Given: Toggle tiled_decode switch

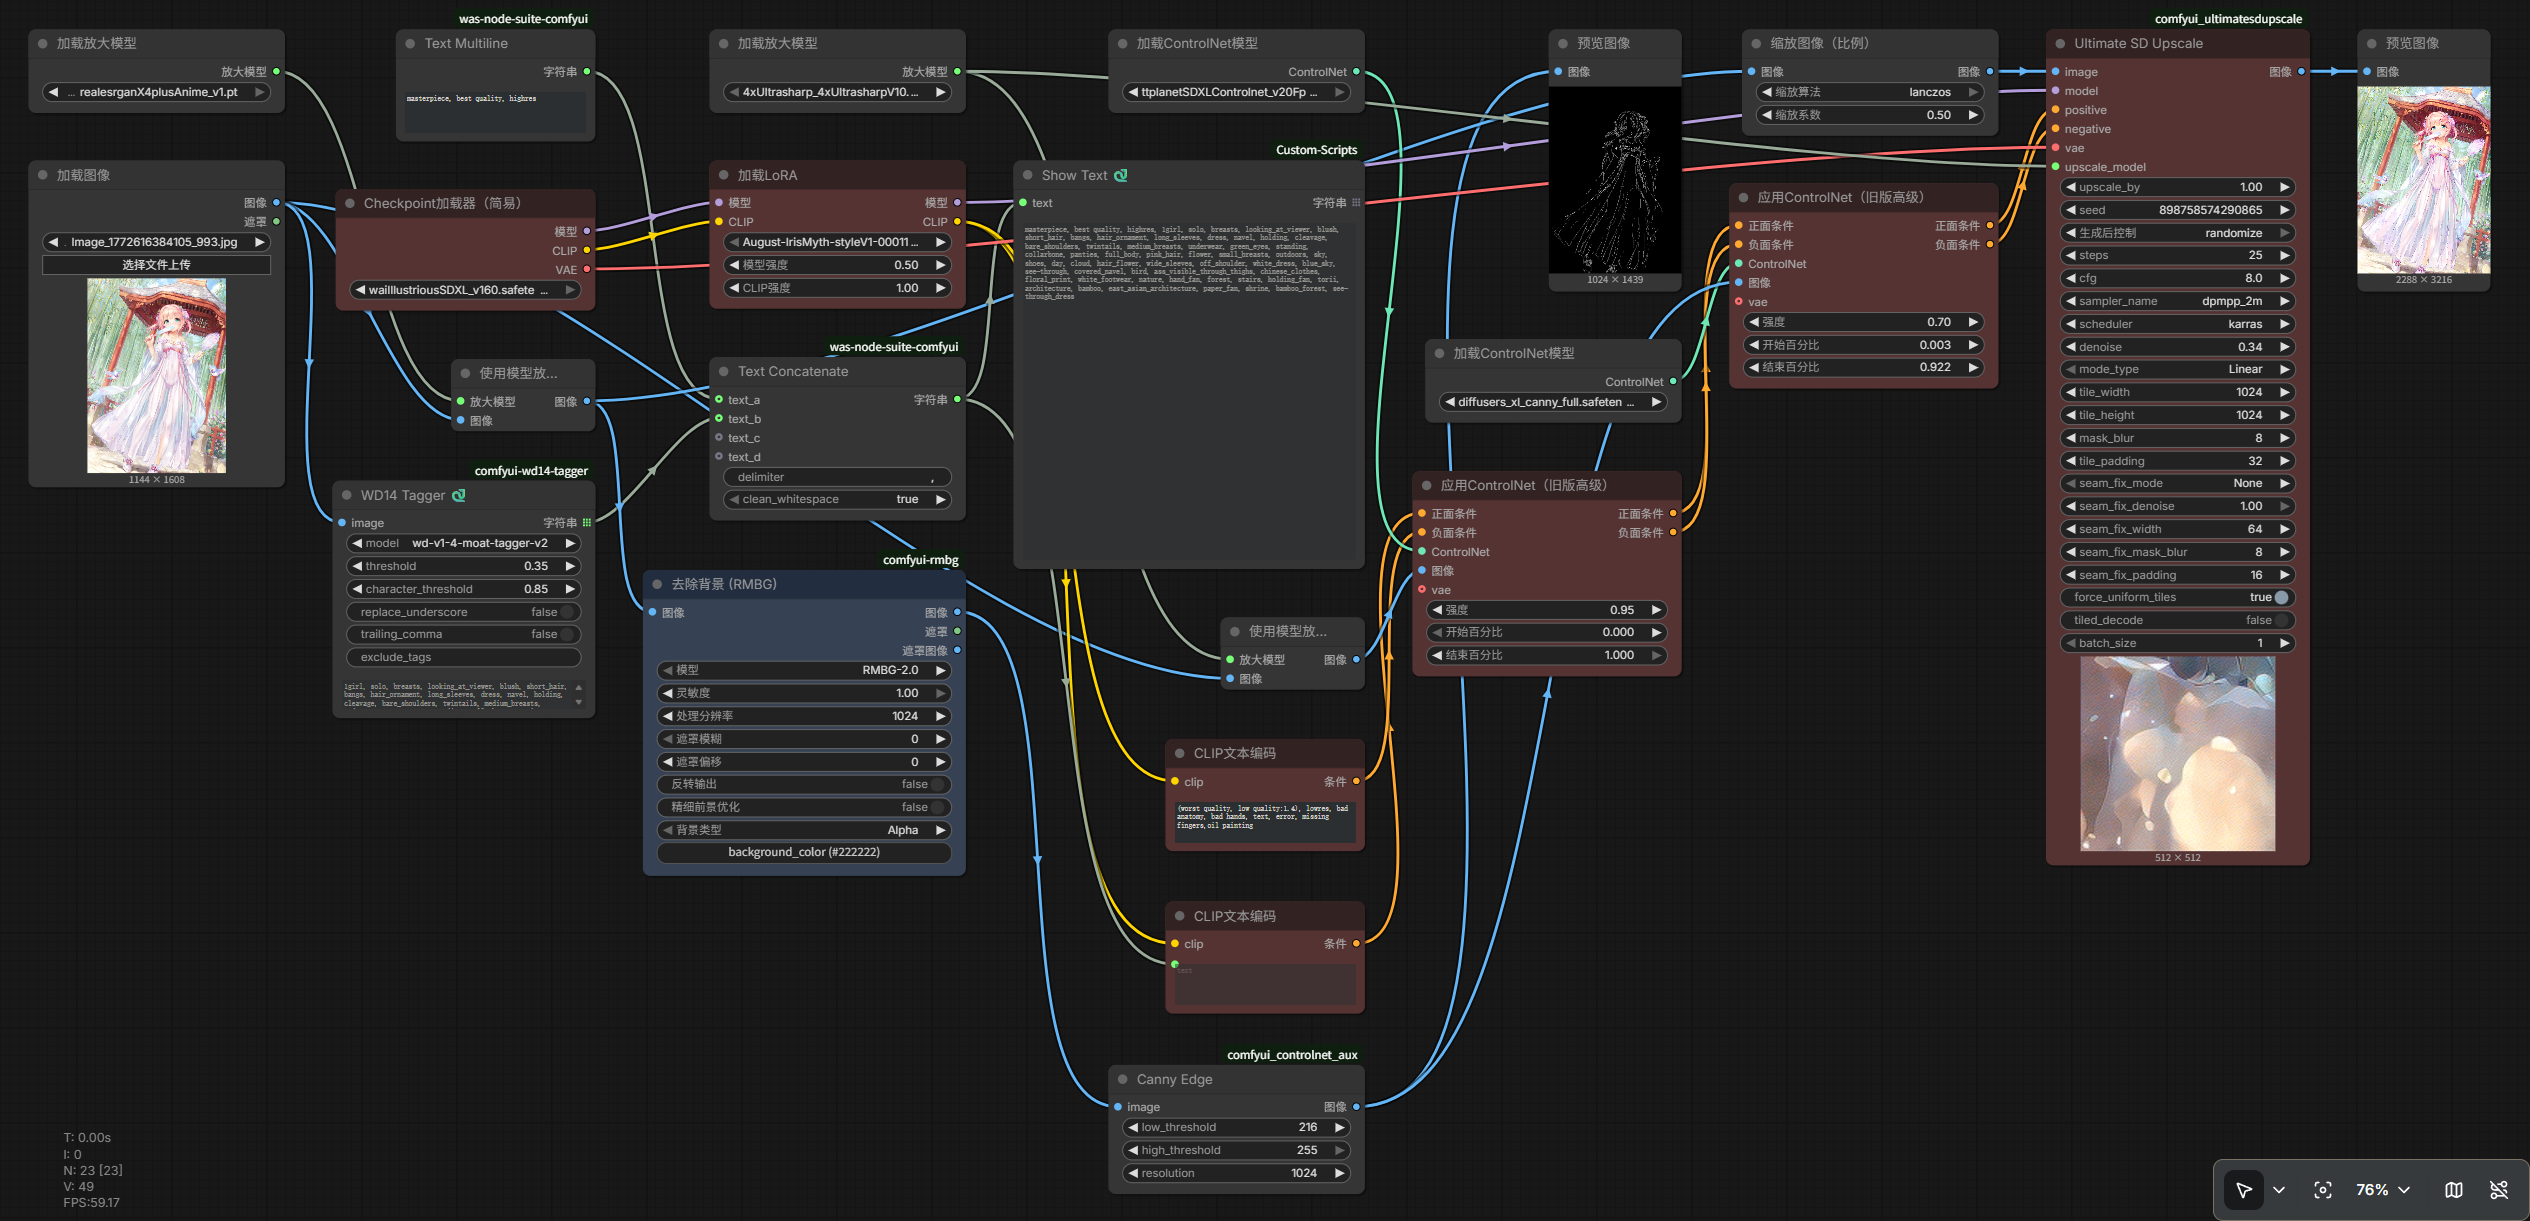Looking at the screenshot, I should (x=2177, y=620).
